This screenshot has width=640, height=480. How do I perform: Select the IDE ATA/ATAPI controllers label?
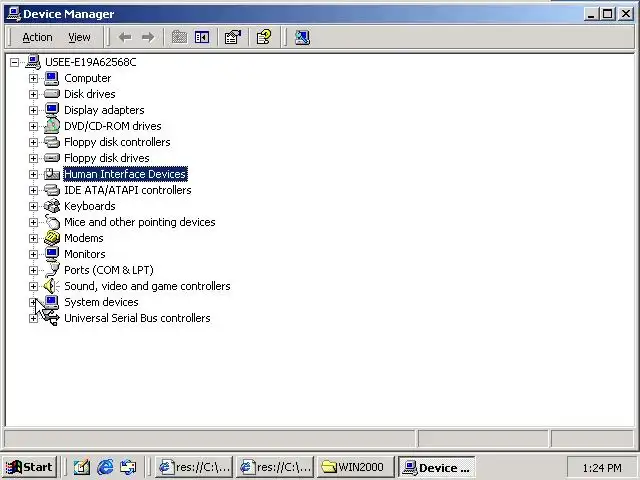(128, 190)
